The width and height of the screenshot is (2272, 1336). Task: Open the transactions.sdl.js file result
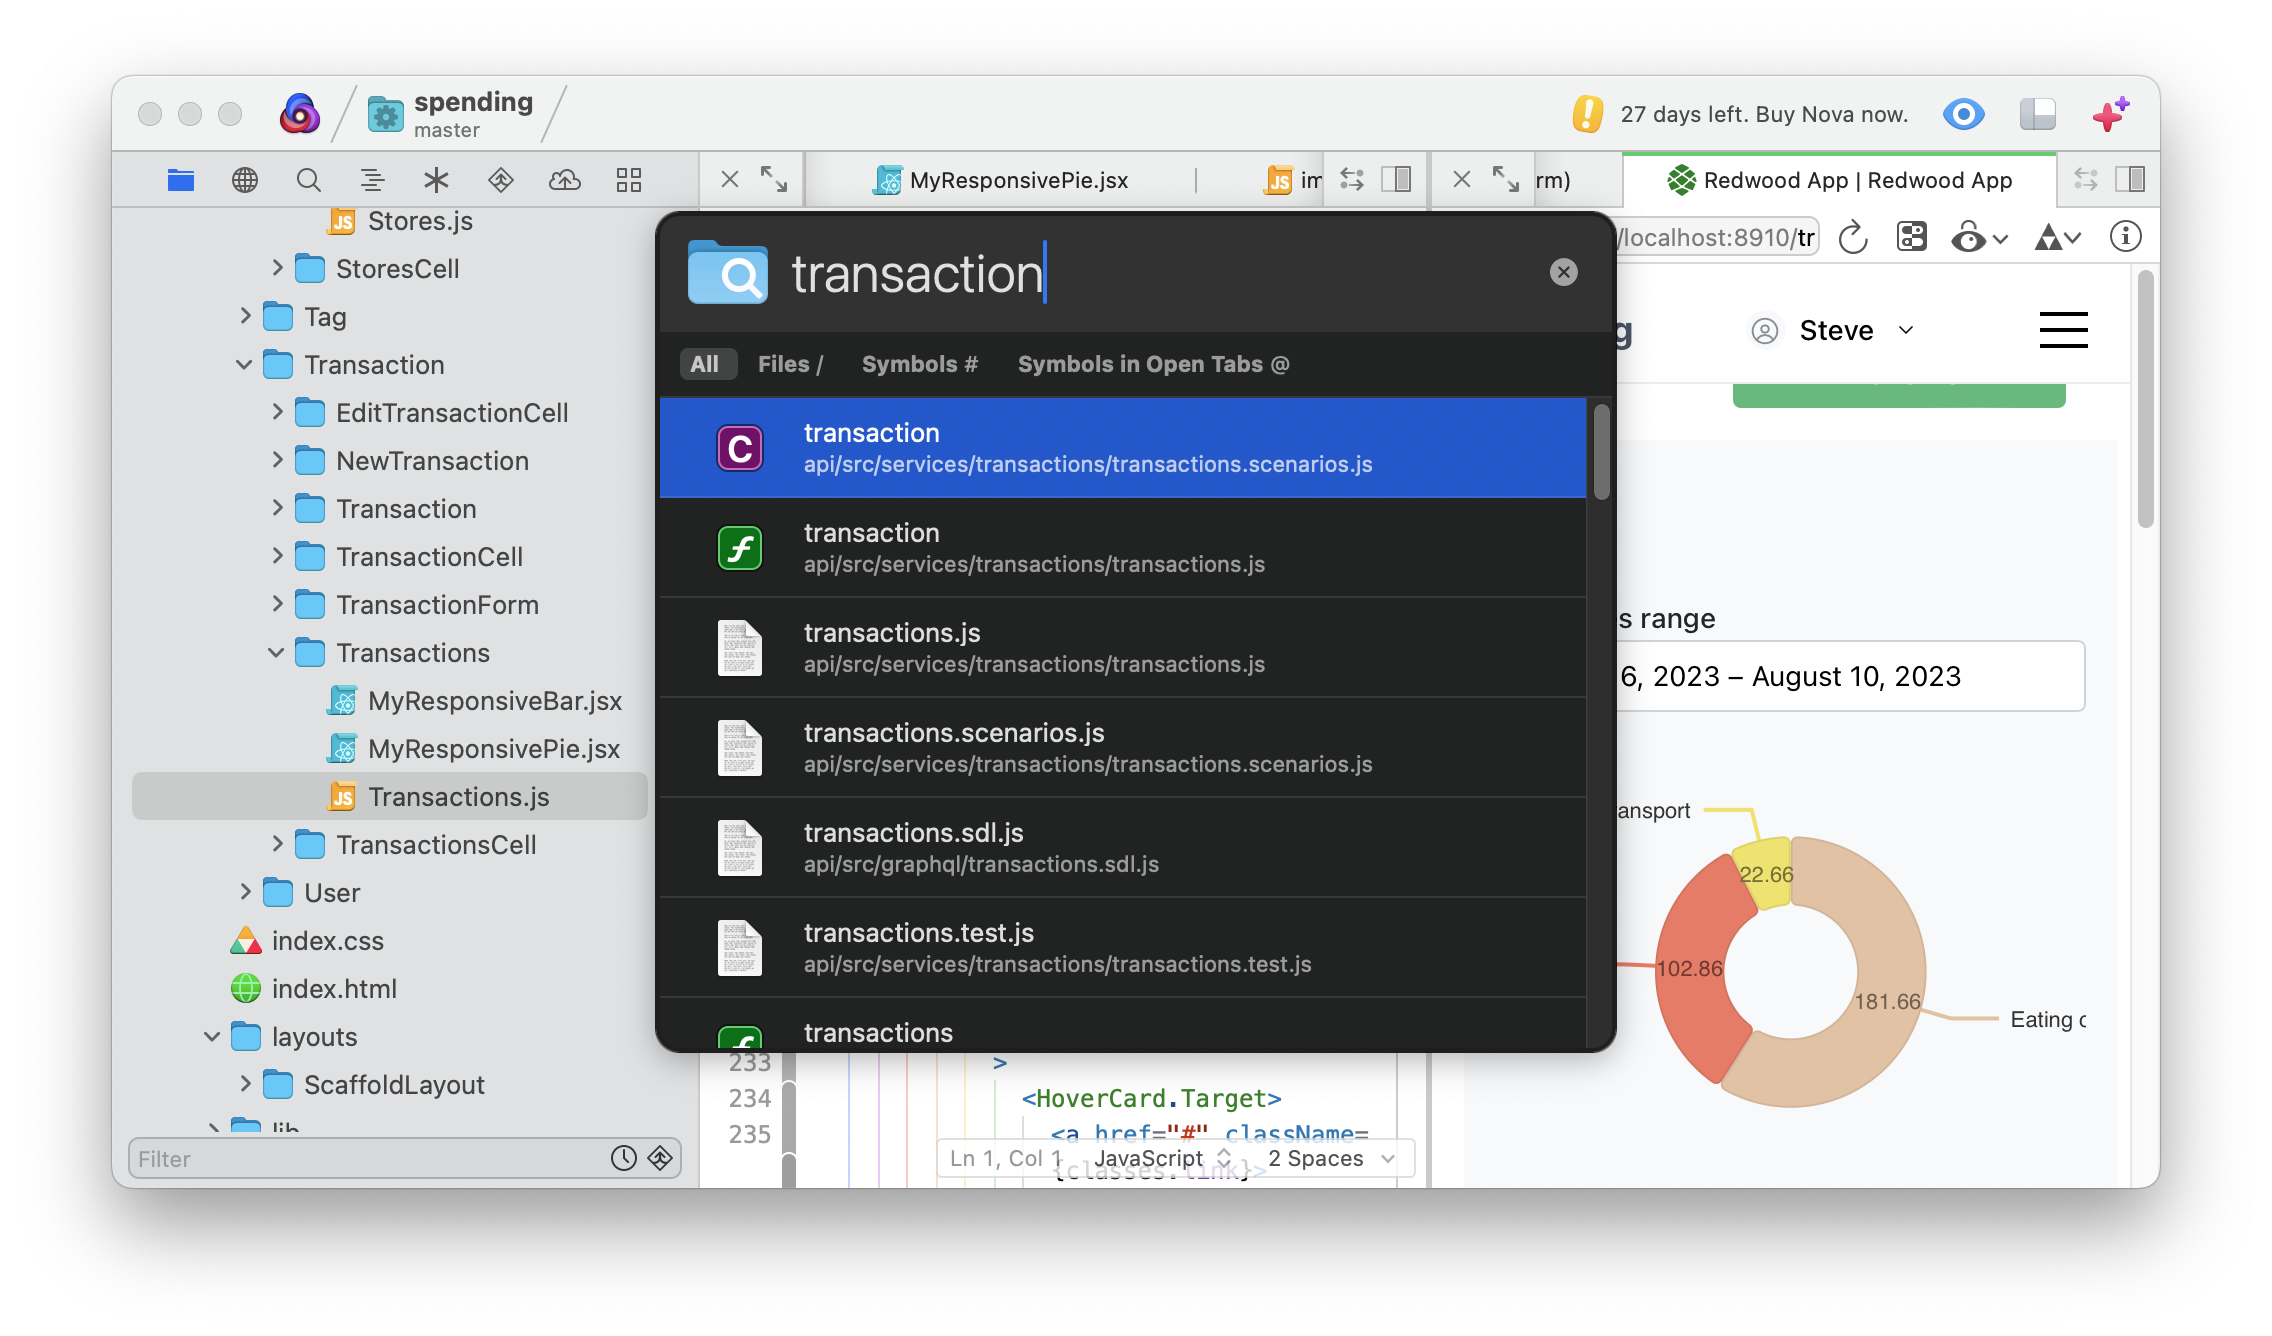(x=1123, y=848)
